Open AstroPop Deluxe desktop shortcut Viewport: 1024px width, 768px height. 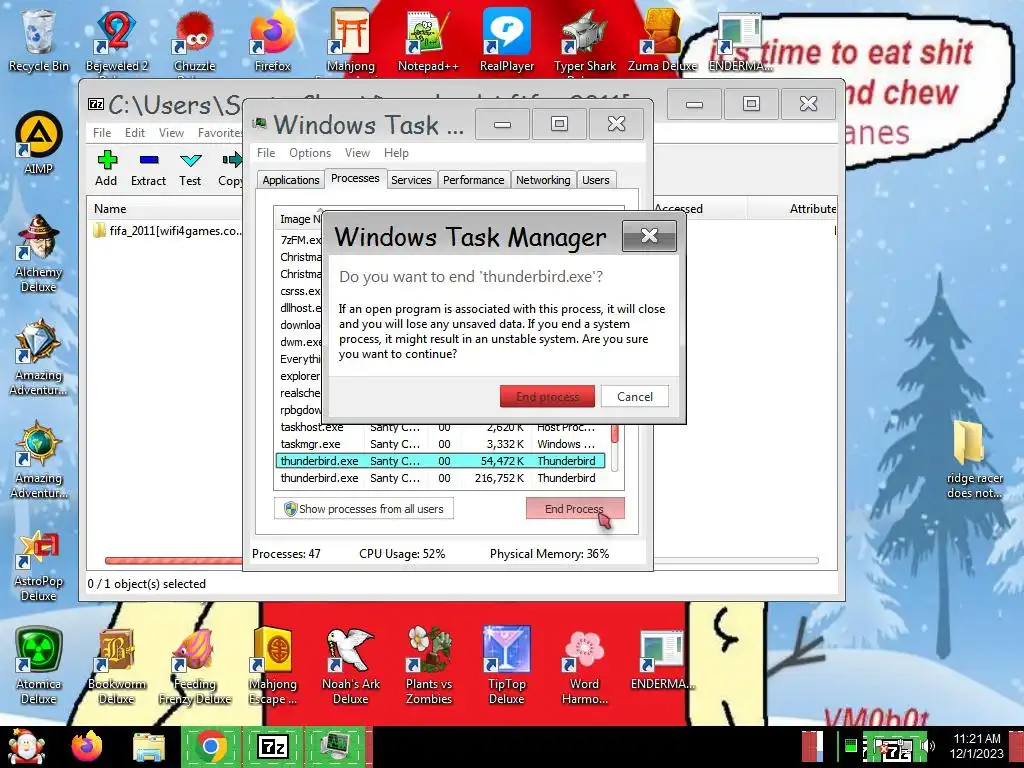(x=39, y=566)
